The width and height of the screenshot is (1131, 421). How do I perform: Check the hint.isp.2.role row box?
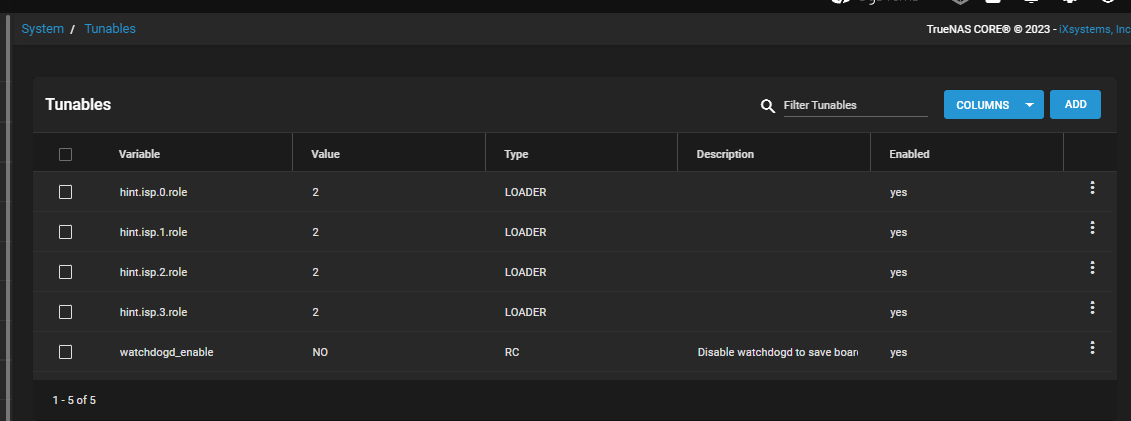[66, 272]
